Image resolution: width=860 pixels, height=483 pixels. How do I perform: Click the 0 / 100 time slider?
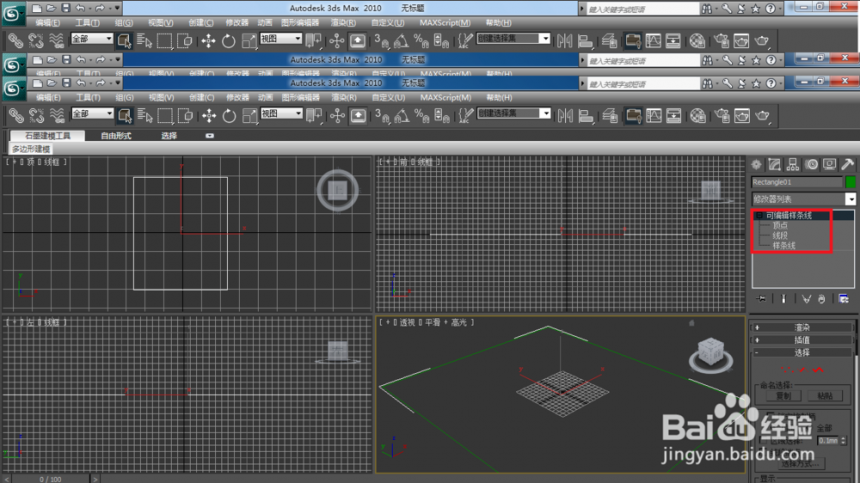coord(50,479)
